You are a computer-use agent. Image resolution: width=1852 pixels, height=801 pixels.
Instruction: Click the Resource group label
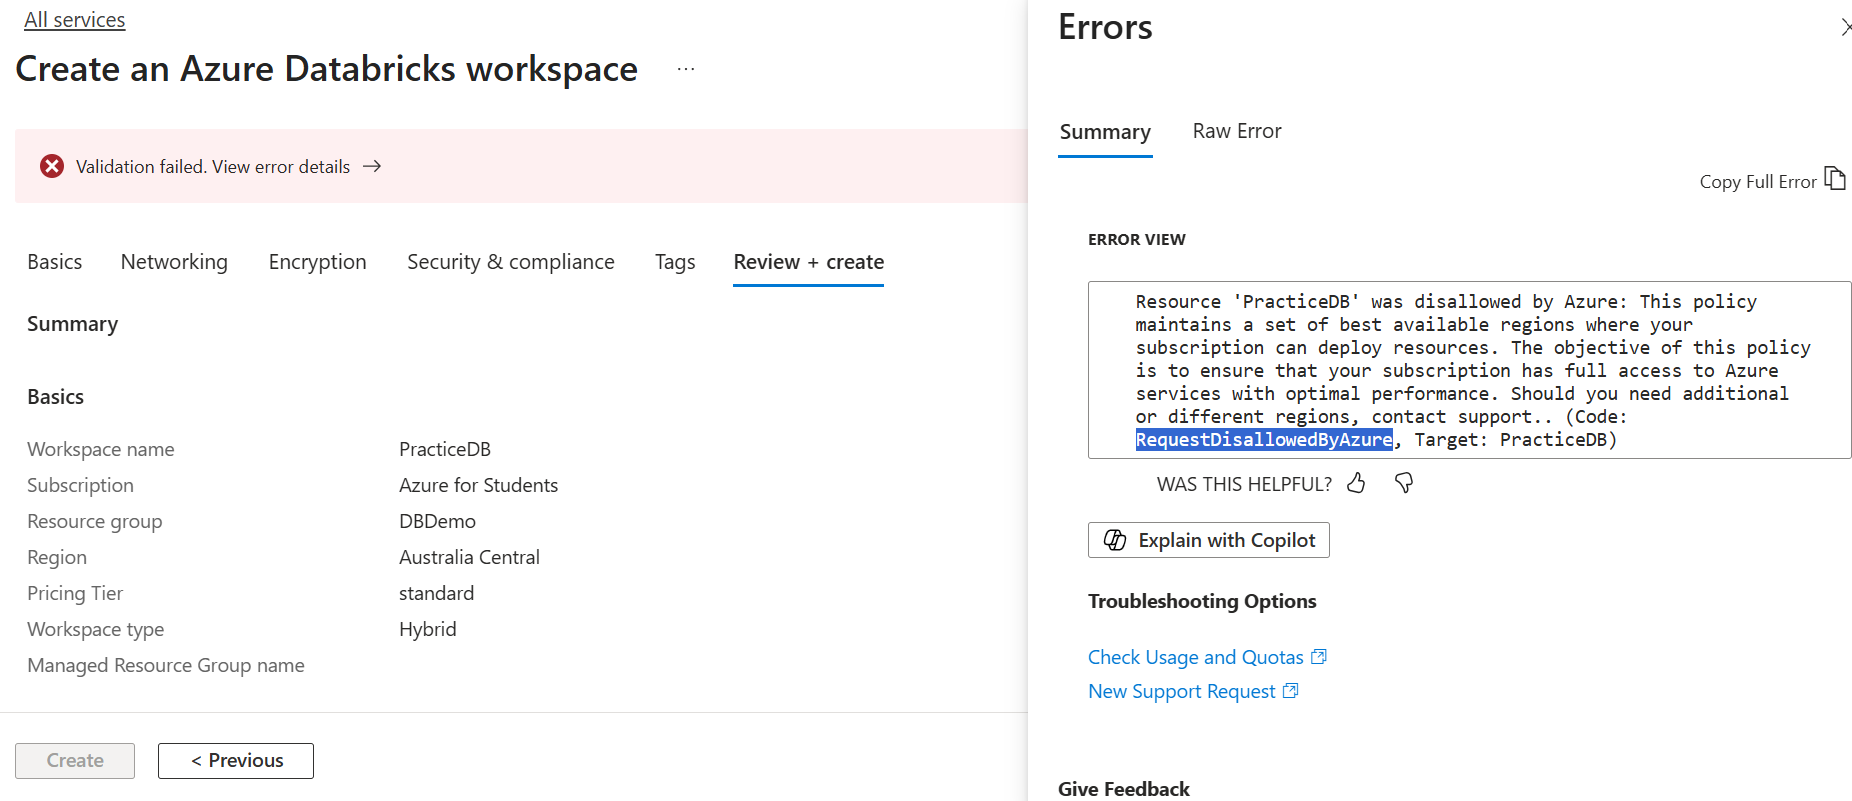94,521
